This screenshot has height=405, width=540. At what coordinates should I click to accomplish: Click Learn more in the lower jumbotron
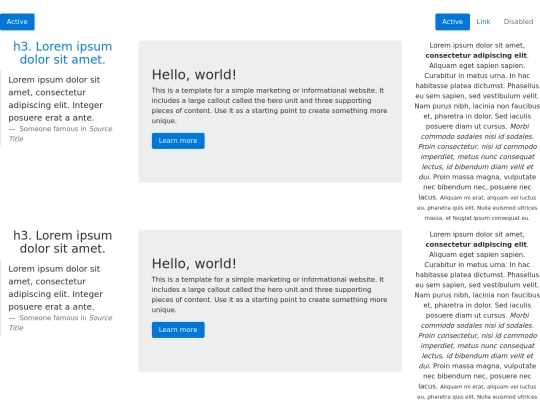[178, 330]
